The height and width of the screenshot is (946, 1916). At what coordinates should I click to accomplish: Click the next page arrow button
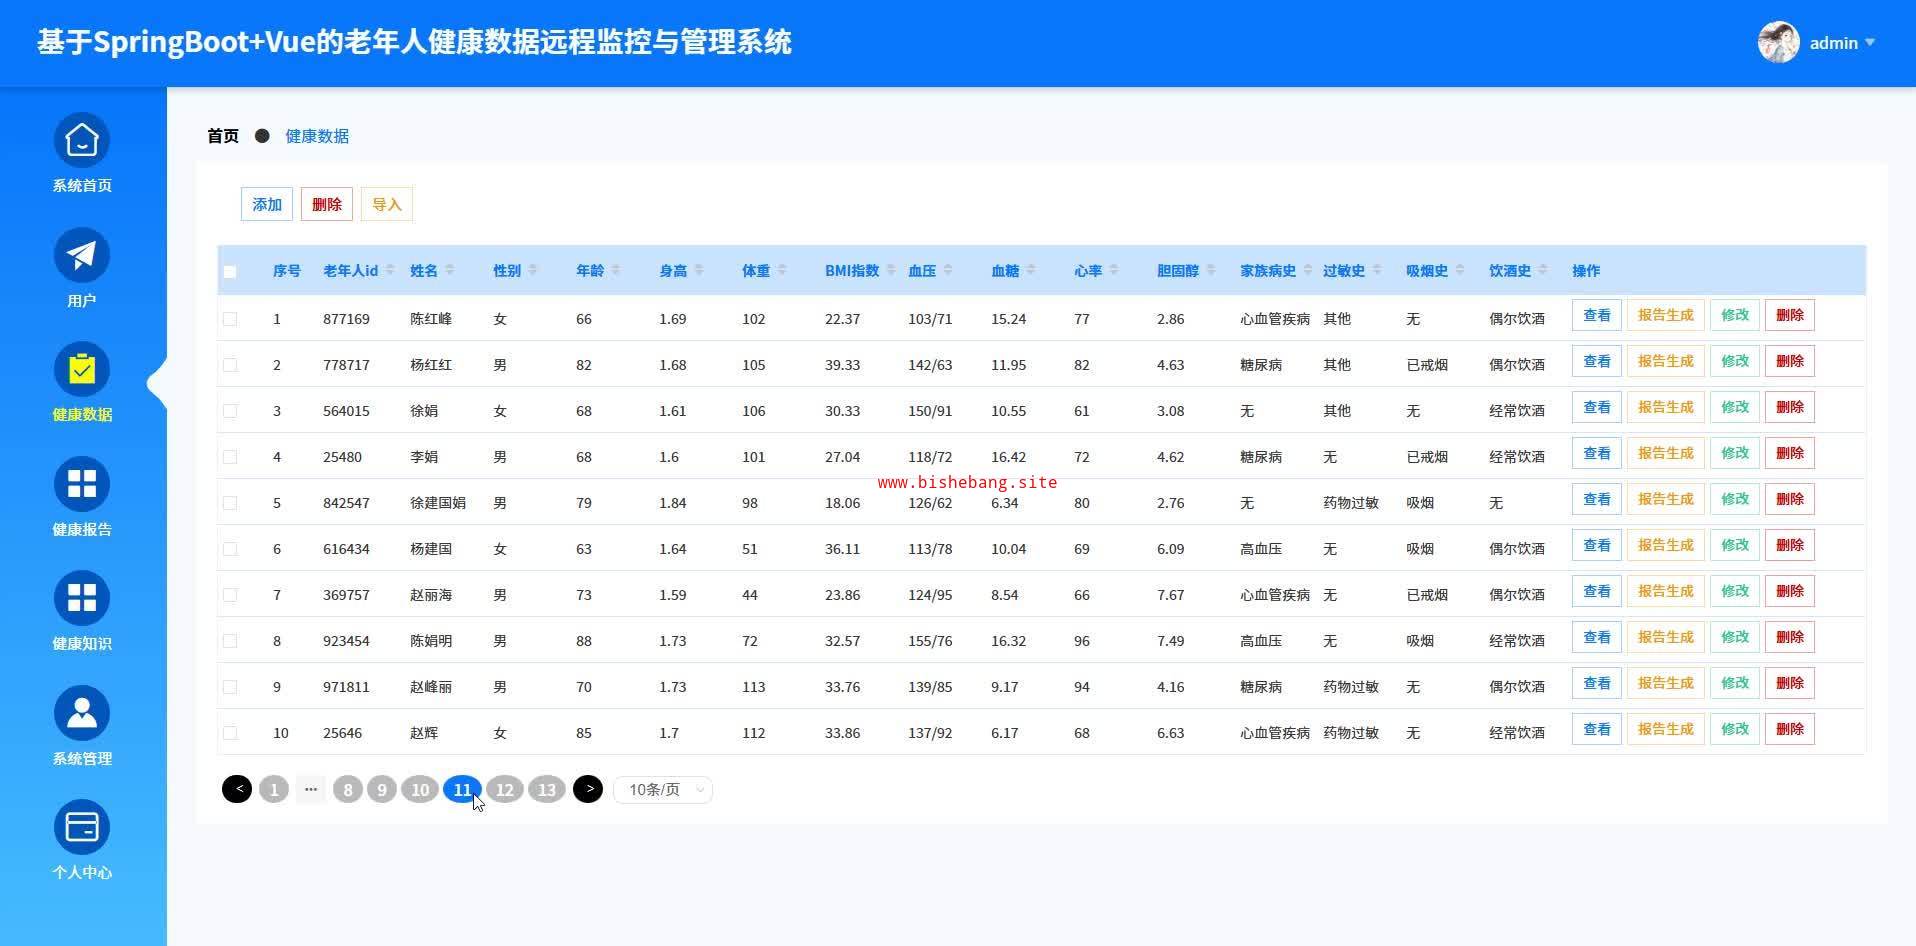pos(588,790)
